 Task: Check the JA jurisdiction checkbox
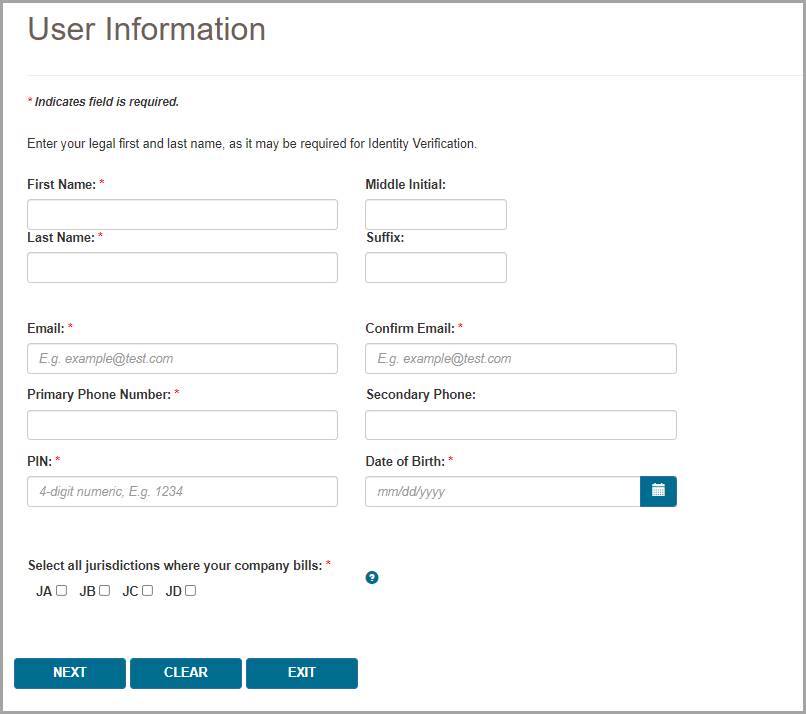(62, 591)
